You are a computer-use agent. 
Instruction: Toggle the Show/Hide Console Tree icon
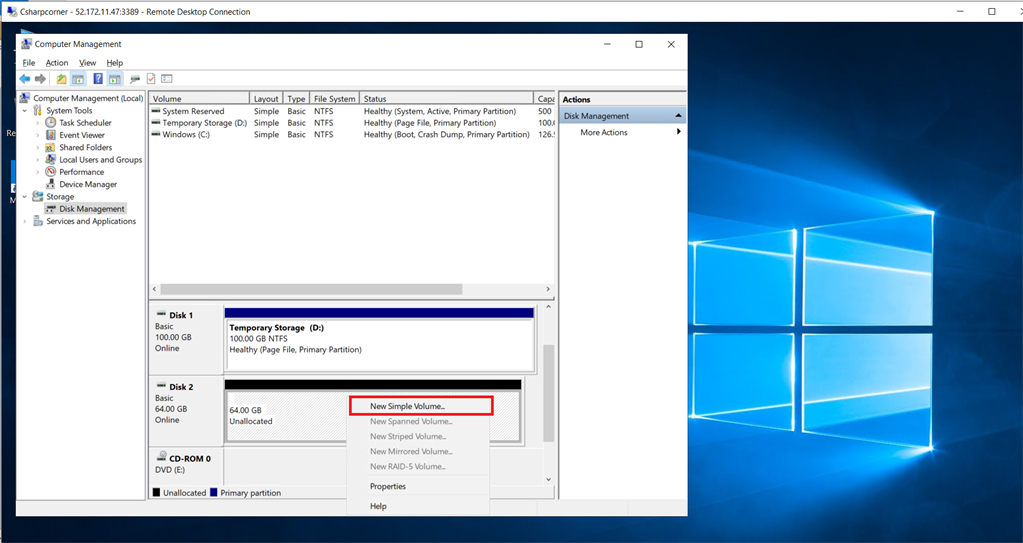[78, 79]
